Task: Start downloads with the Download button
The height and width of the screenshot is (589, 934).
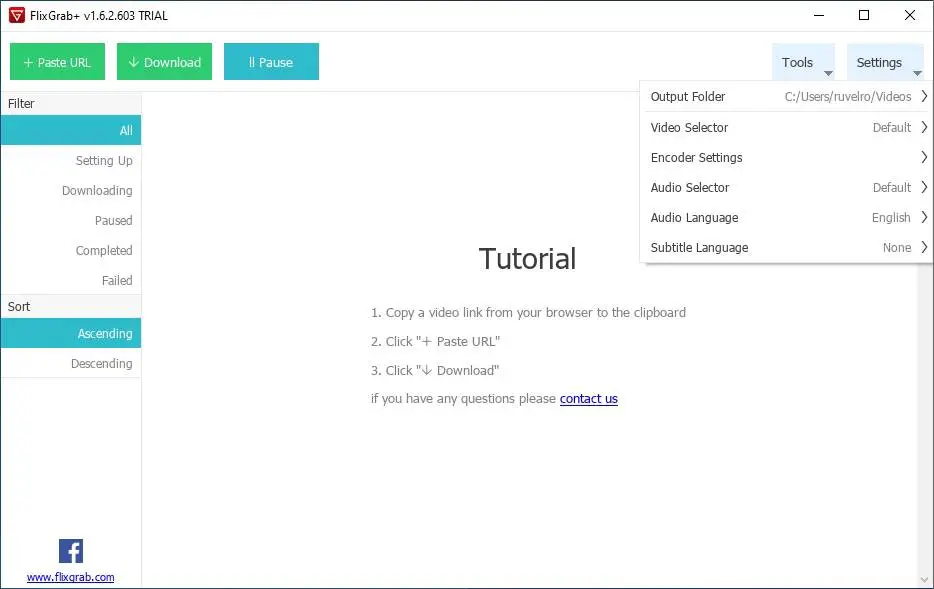Action: click(164, 61)
